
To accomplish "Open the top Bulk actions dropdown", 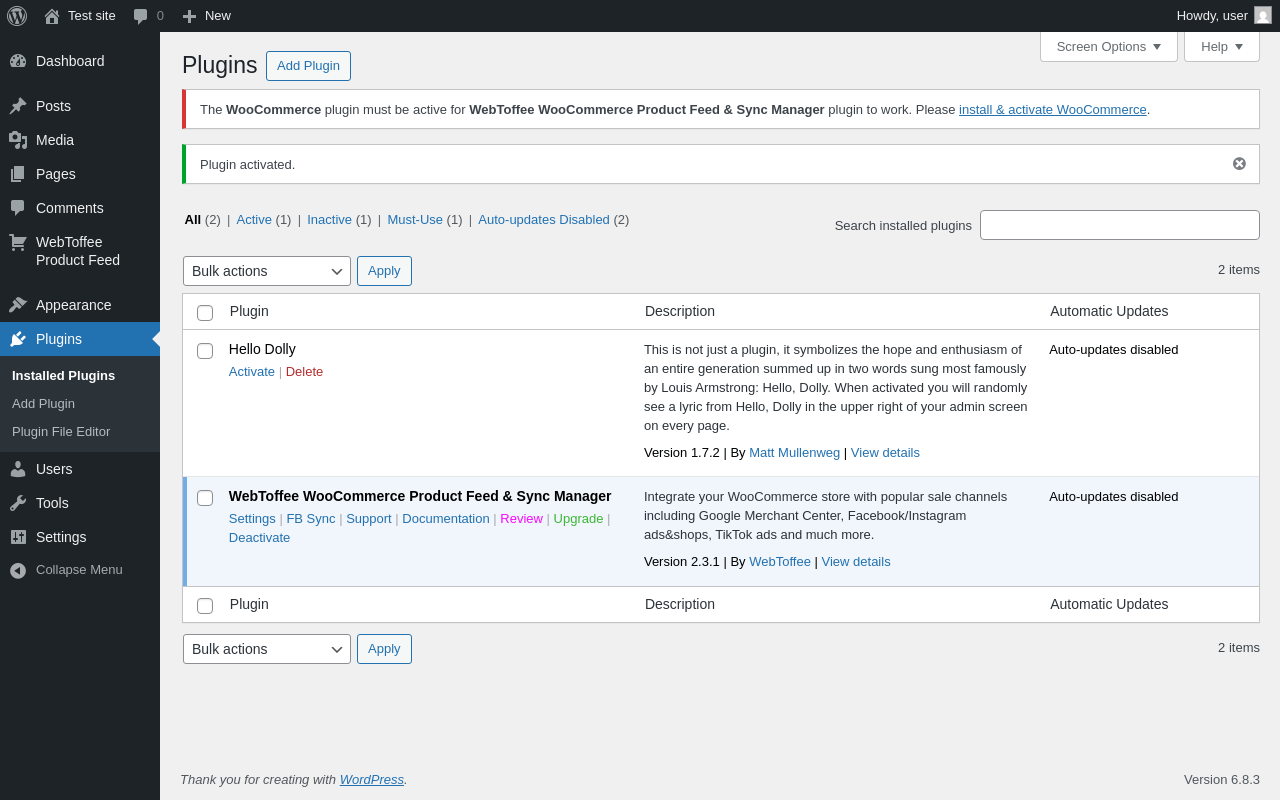I will [x=267, y=271].
